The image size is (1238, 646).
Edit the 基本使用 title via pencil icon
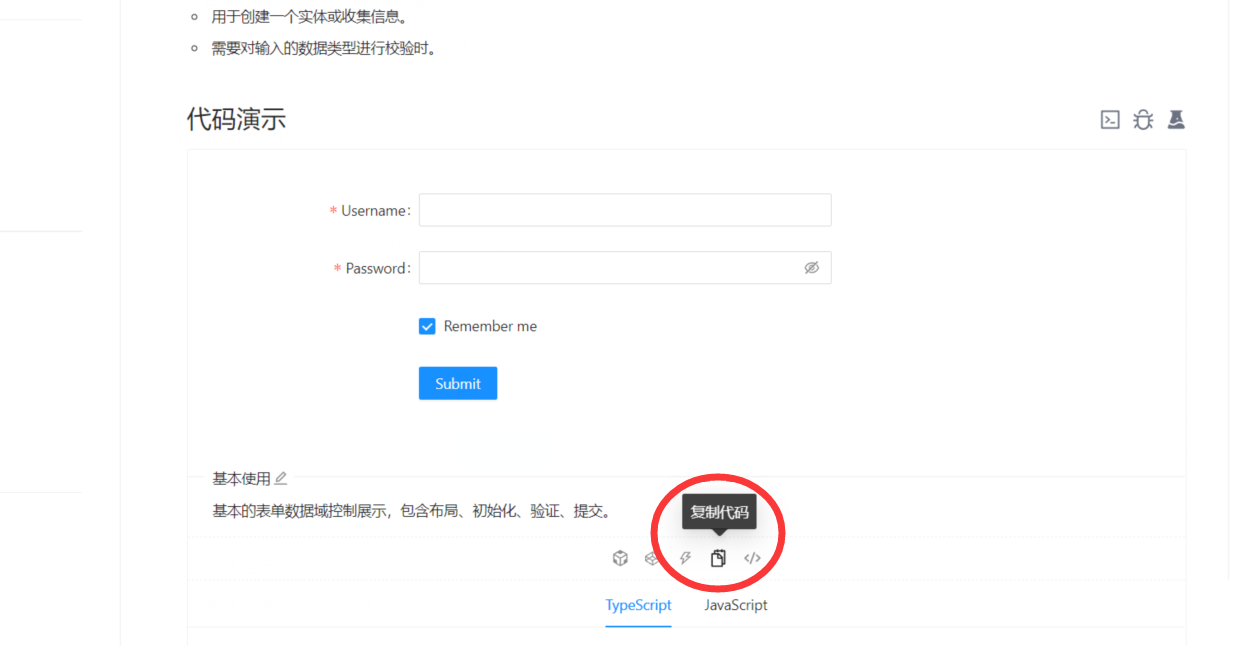pyautogui.click(x=281, y=478)
